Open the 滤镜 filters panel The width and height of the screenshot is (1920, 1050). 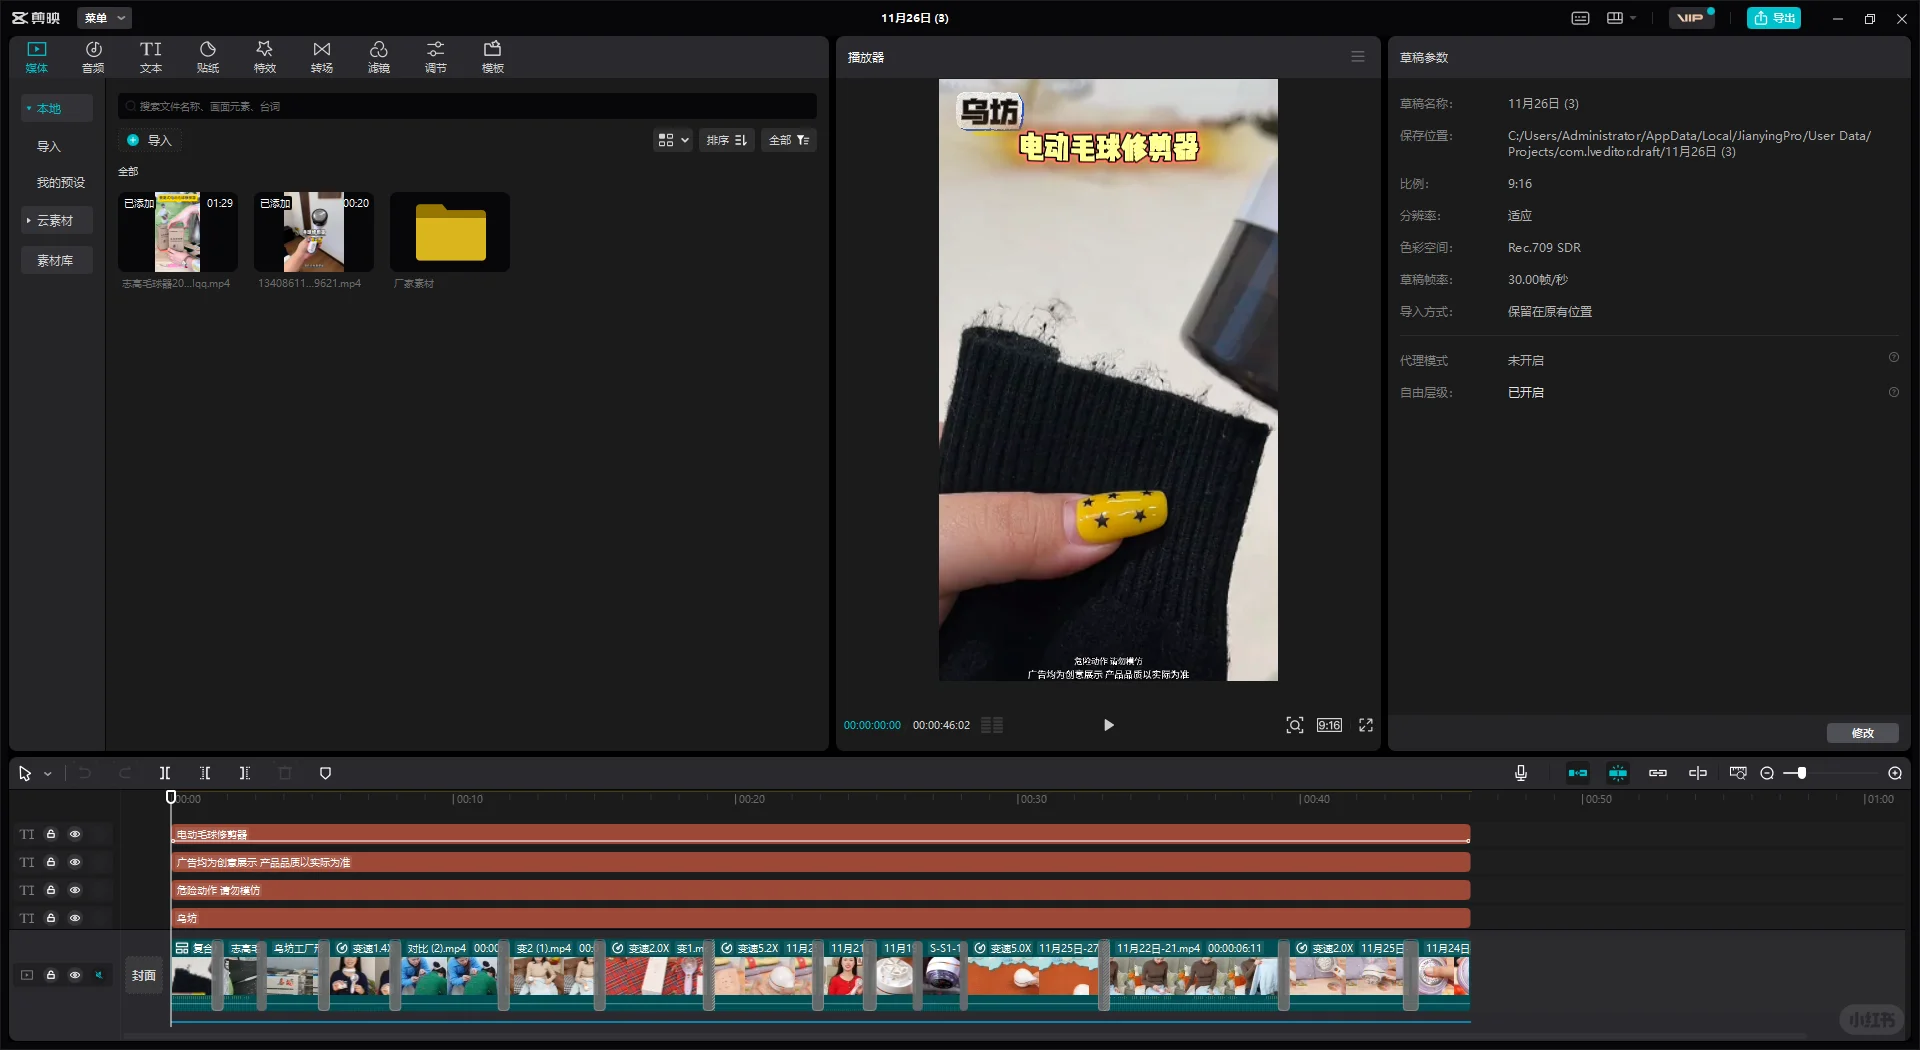pos(379,57)
